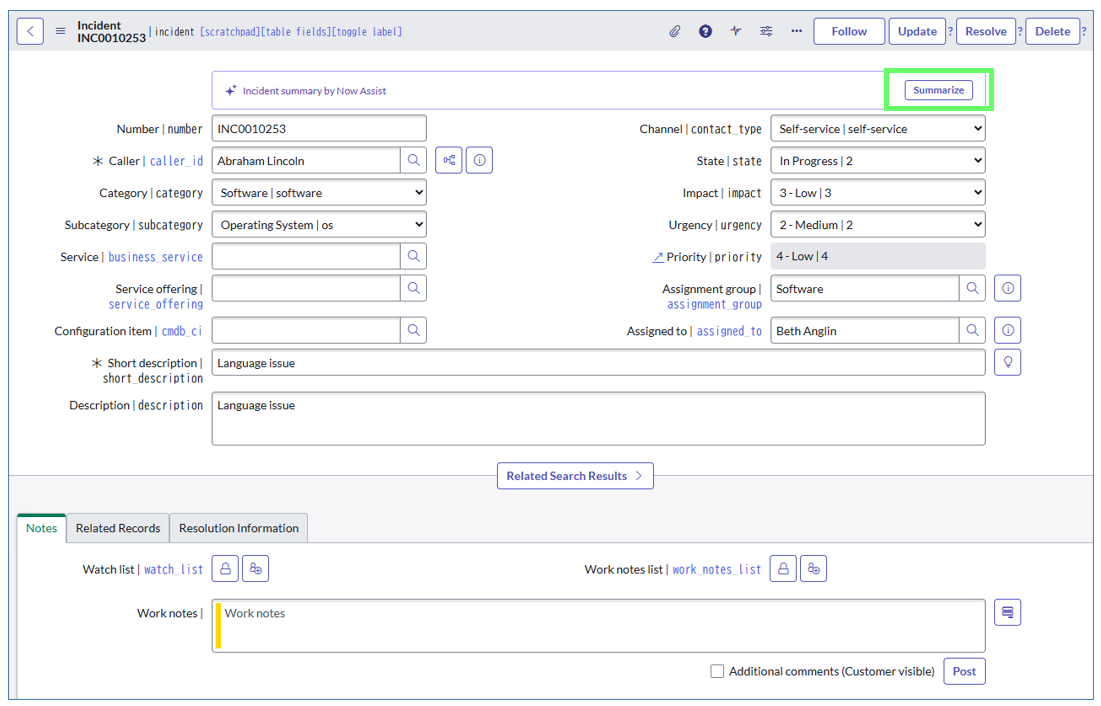Image resolution: width=1101 pixels, height=706 pixels.
Task: Open personalize form settings icon
Action: pyautogui.click(x=766, y=31)
